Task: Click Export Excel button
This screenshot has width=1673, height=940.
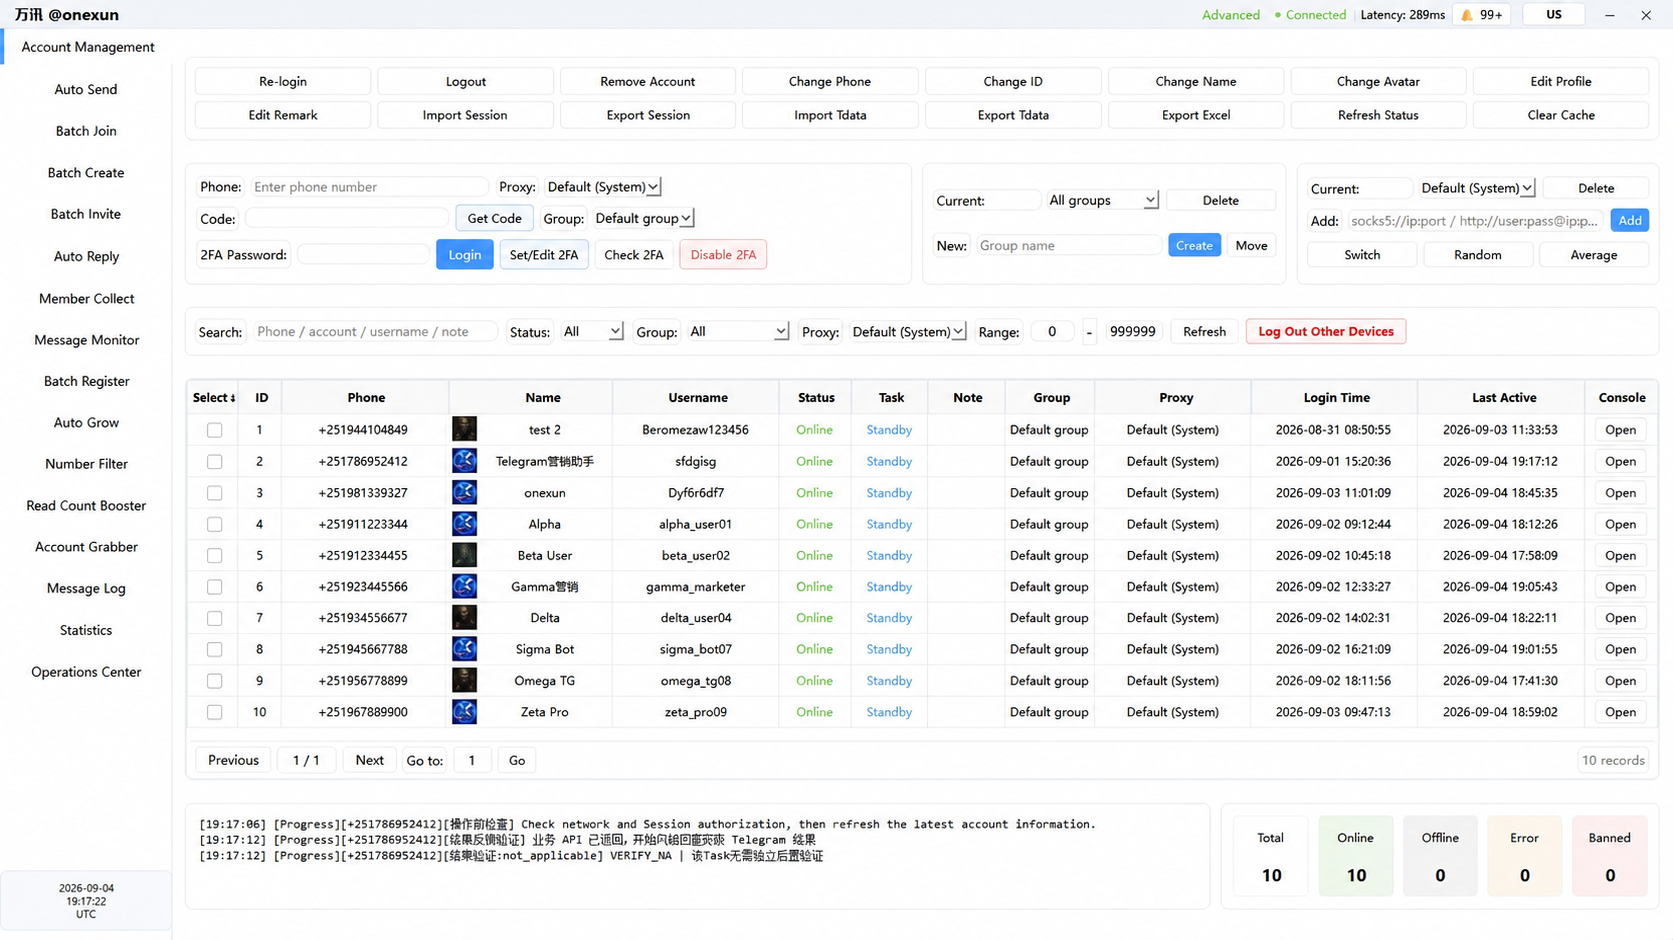Action: 1196,115
